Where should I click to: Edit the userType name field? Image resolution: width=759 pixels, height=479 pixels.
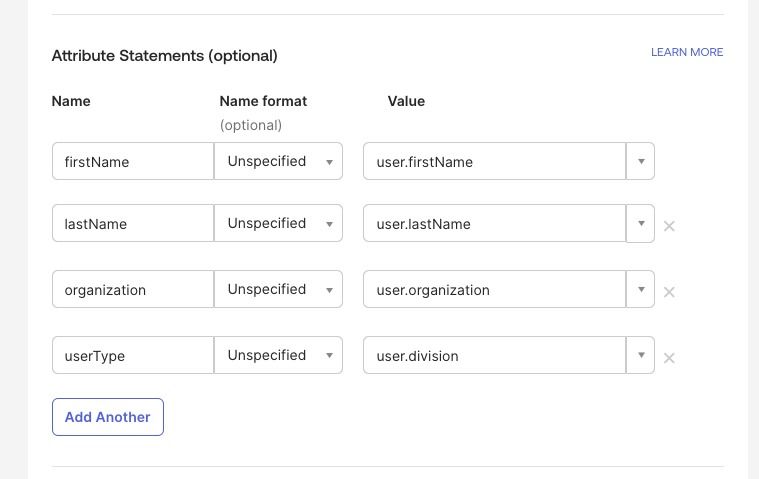pyautogui.click(x=132, y=355)
